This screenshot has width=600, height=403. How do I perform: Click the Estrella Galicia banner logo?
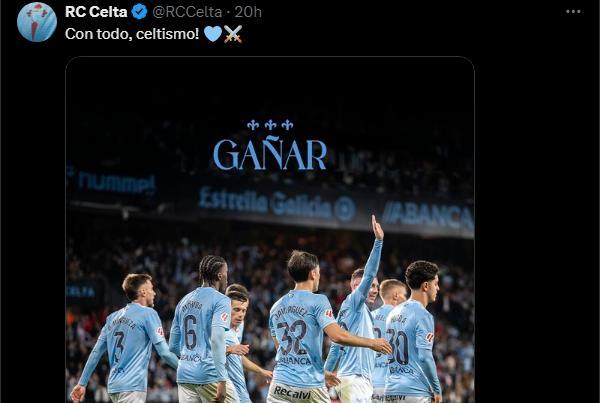tap(277, 204)
